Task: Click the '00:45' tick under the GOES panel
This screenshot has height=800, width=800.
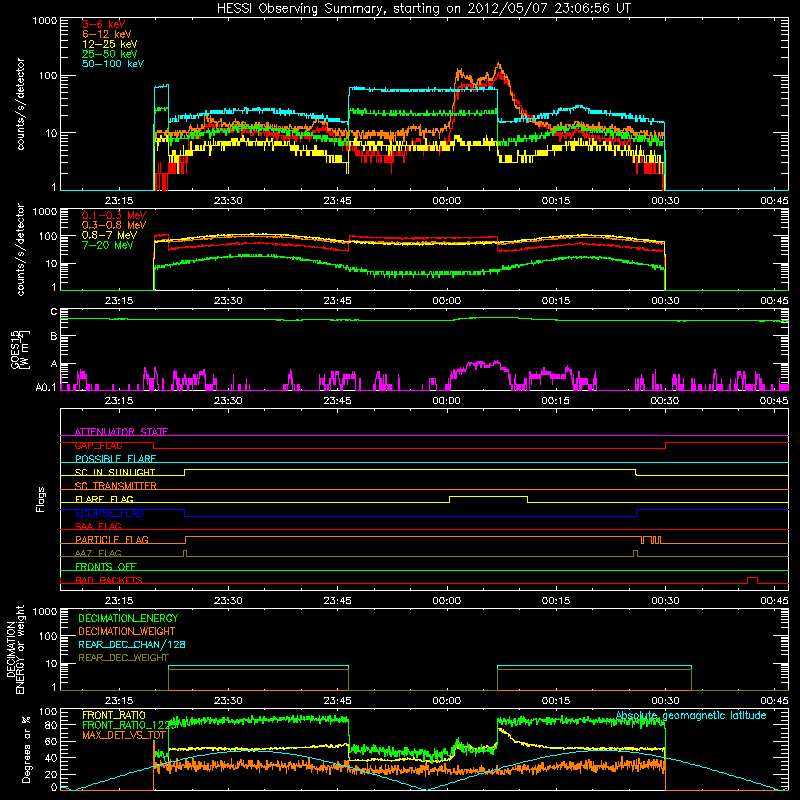Action: pyautogui.click(x=774, y=401)
